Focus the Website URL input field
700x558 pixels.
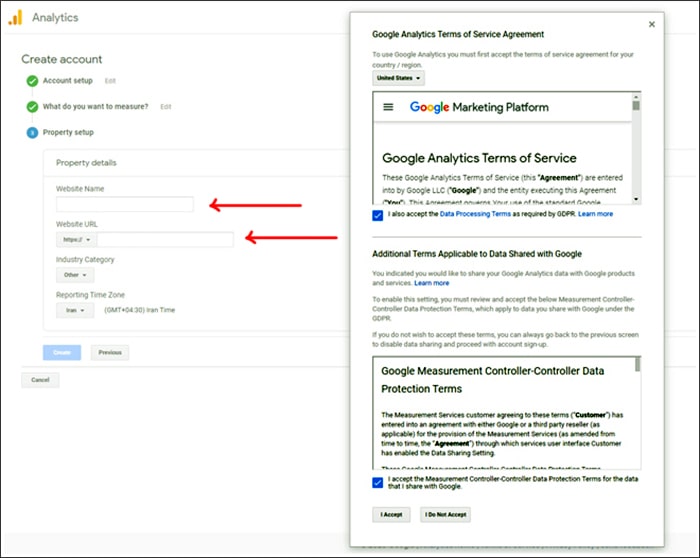click(165, 240)
